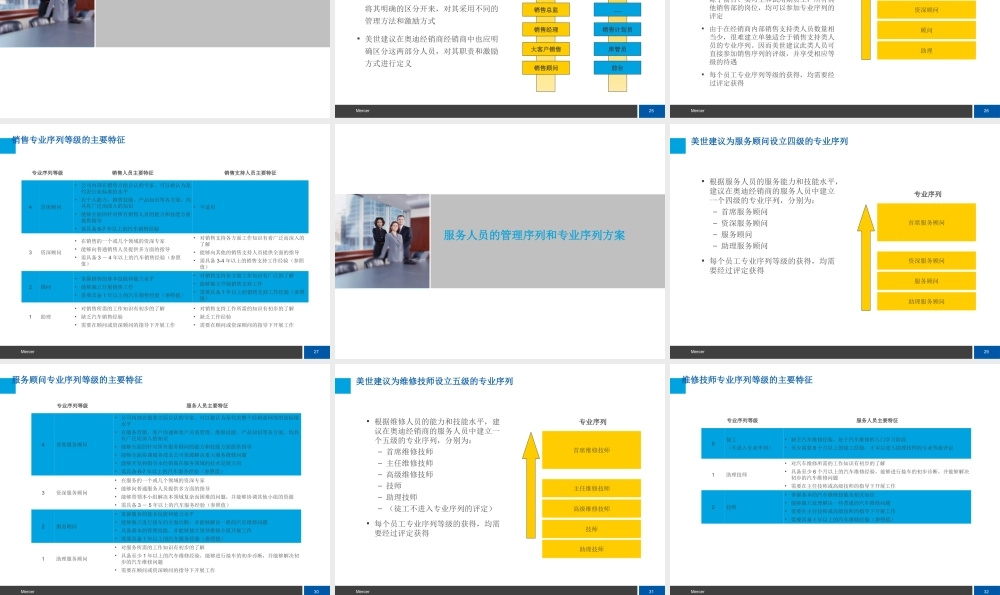Click page number 31 badge

[x=651, y=591]
